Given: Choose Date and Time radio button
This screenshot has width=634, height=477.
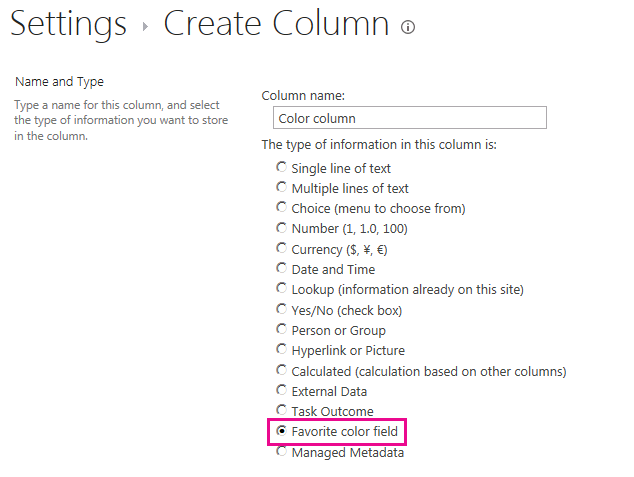Looking at the screenshot, I should 282,269.
